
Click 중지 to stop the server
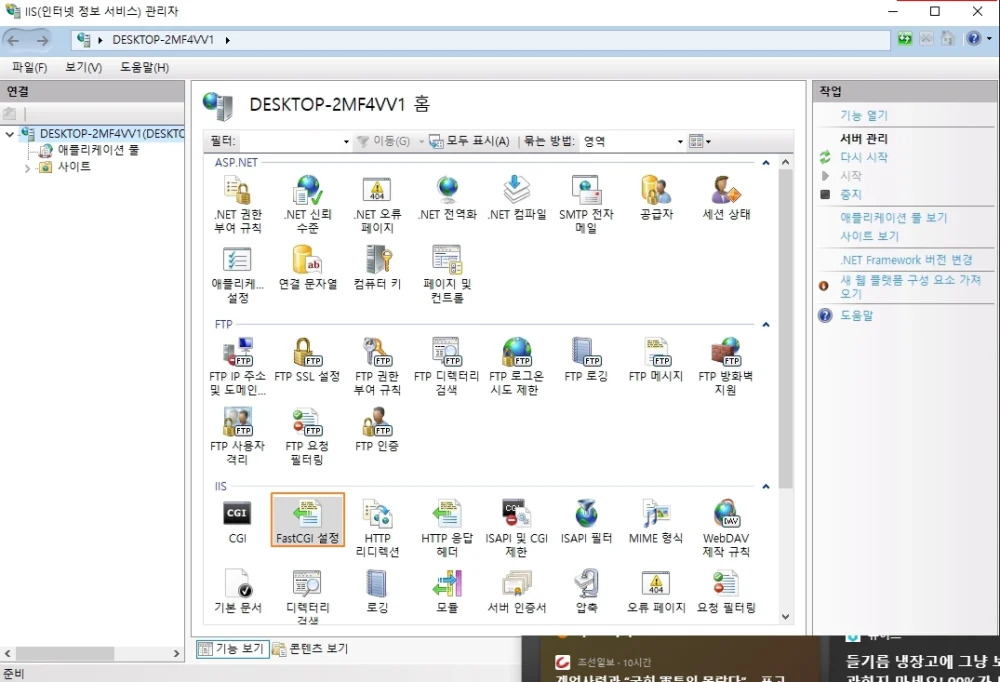coord(851,194)
